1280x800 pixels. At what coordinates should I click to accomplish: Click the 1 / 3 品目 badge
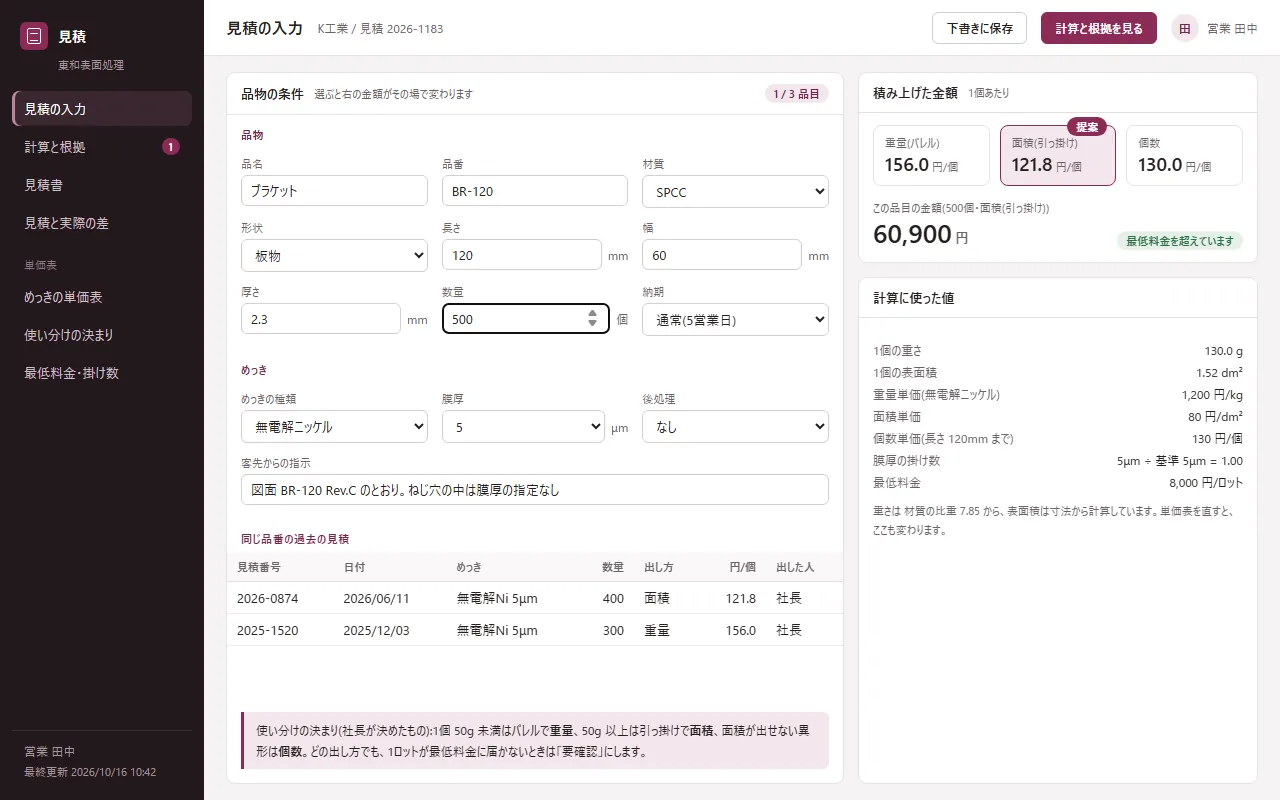coord(797,94)
